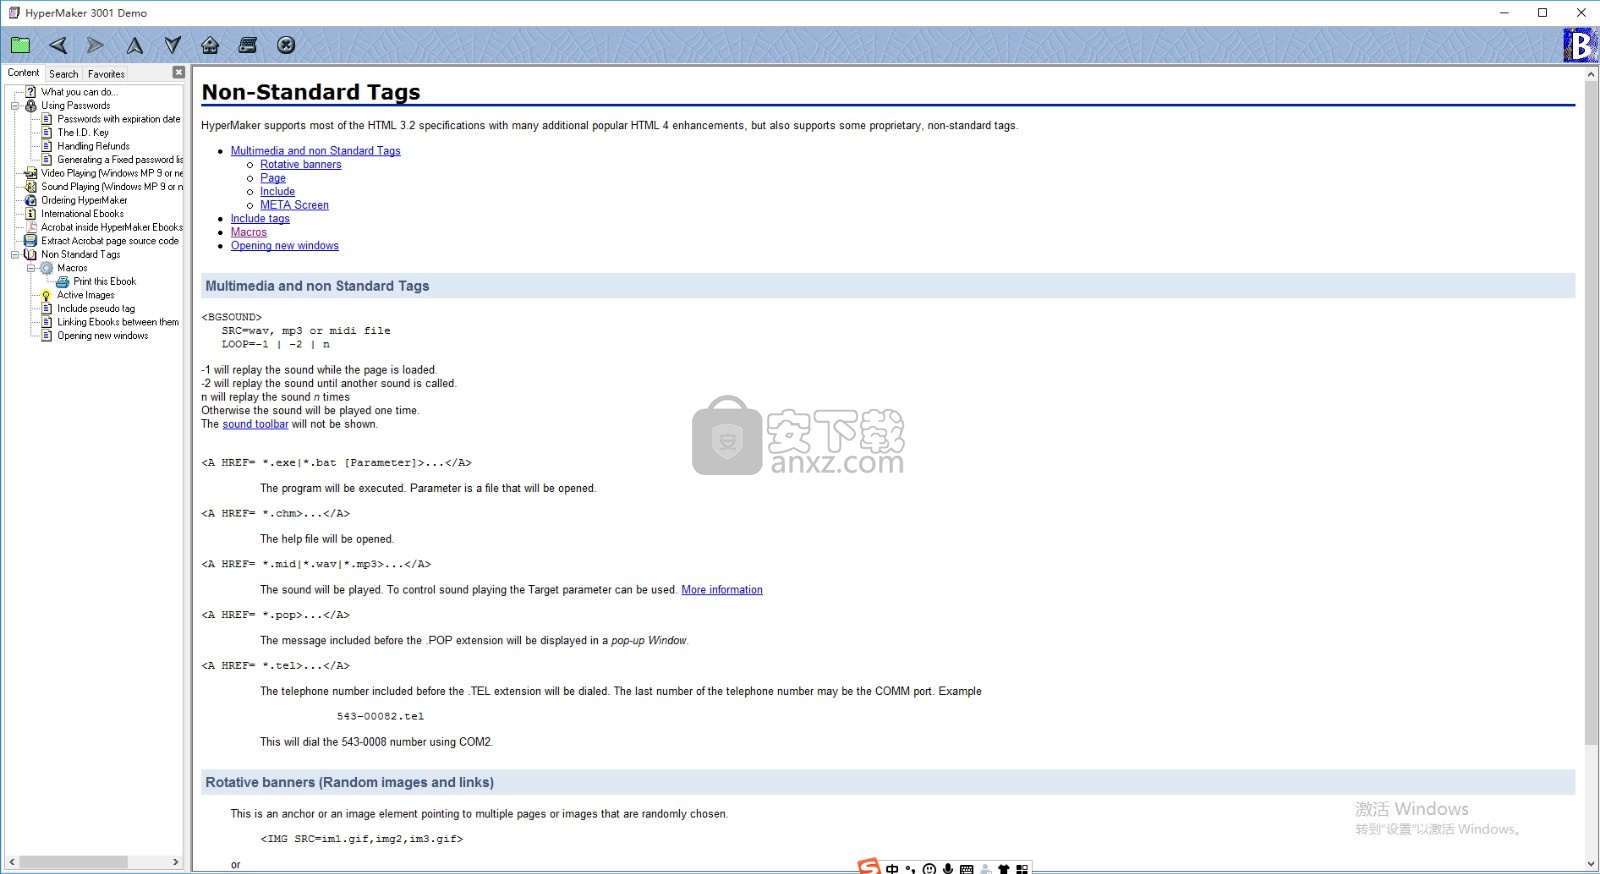Select What you can do... tree item
Screen dimensions: 1600x874
click(79, 92)
